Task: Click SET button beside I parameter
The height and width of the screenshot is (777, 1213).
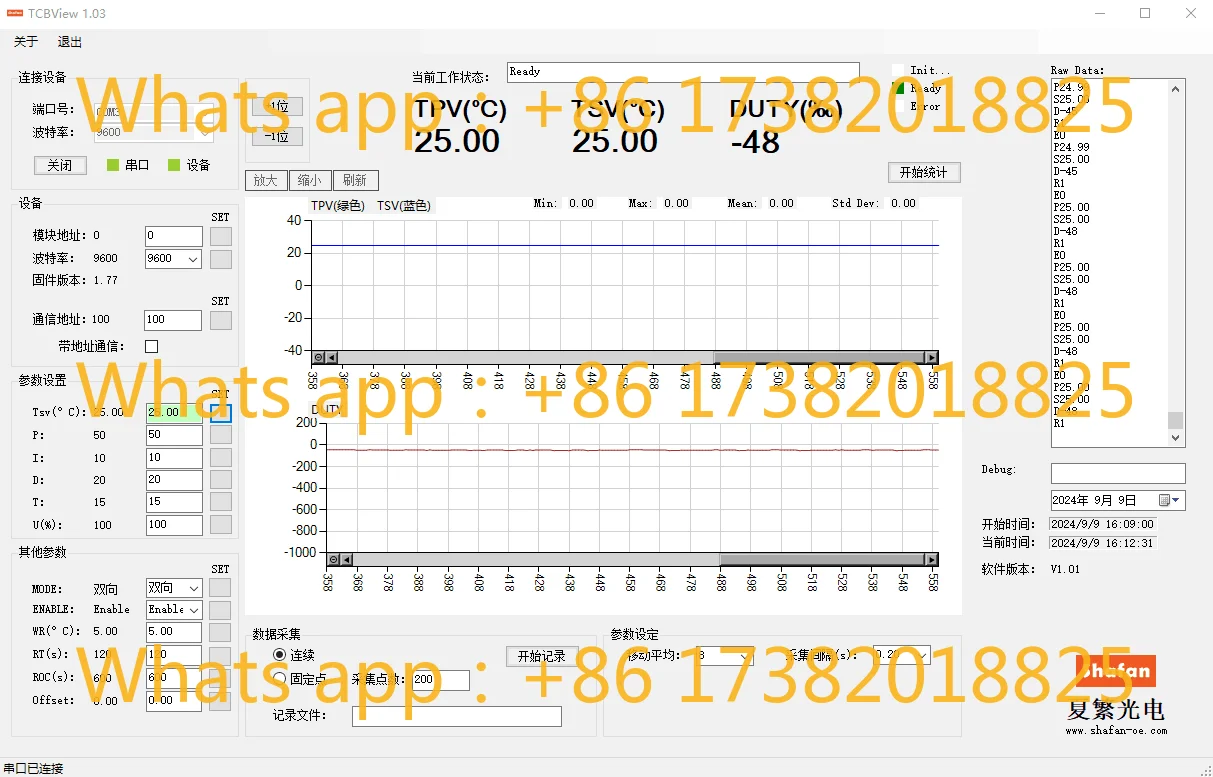Action: point(221,457)
